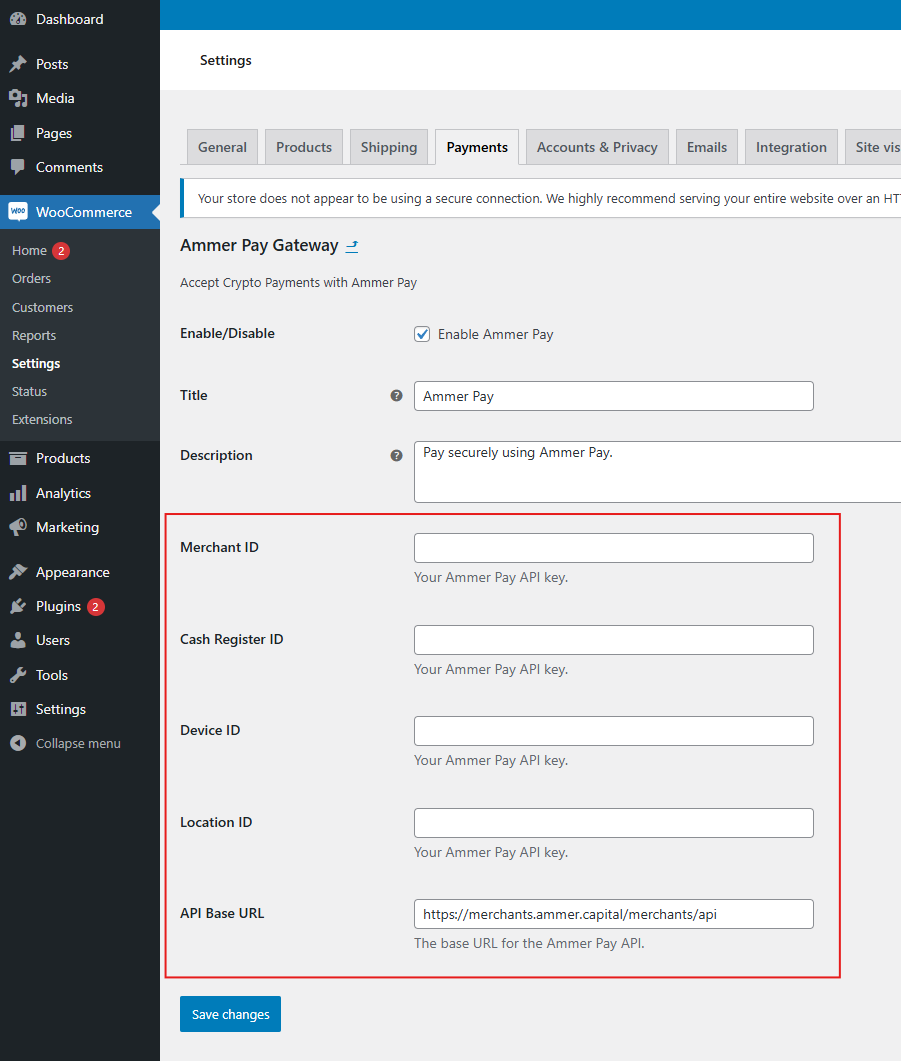Select the Payments tab
This screenshot has height=1061, width=901.
477,147
